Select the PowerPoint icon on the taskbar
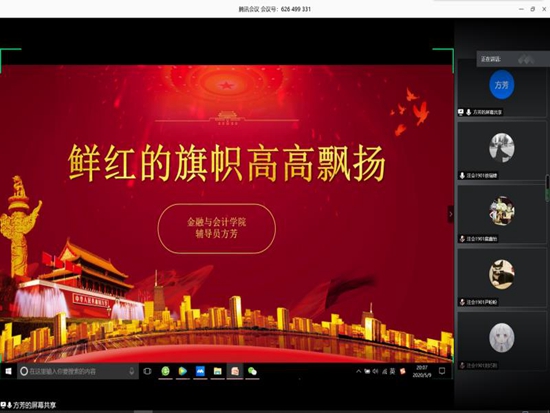Viewport: 550px width, 413px height. click(235, 371)
